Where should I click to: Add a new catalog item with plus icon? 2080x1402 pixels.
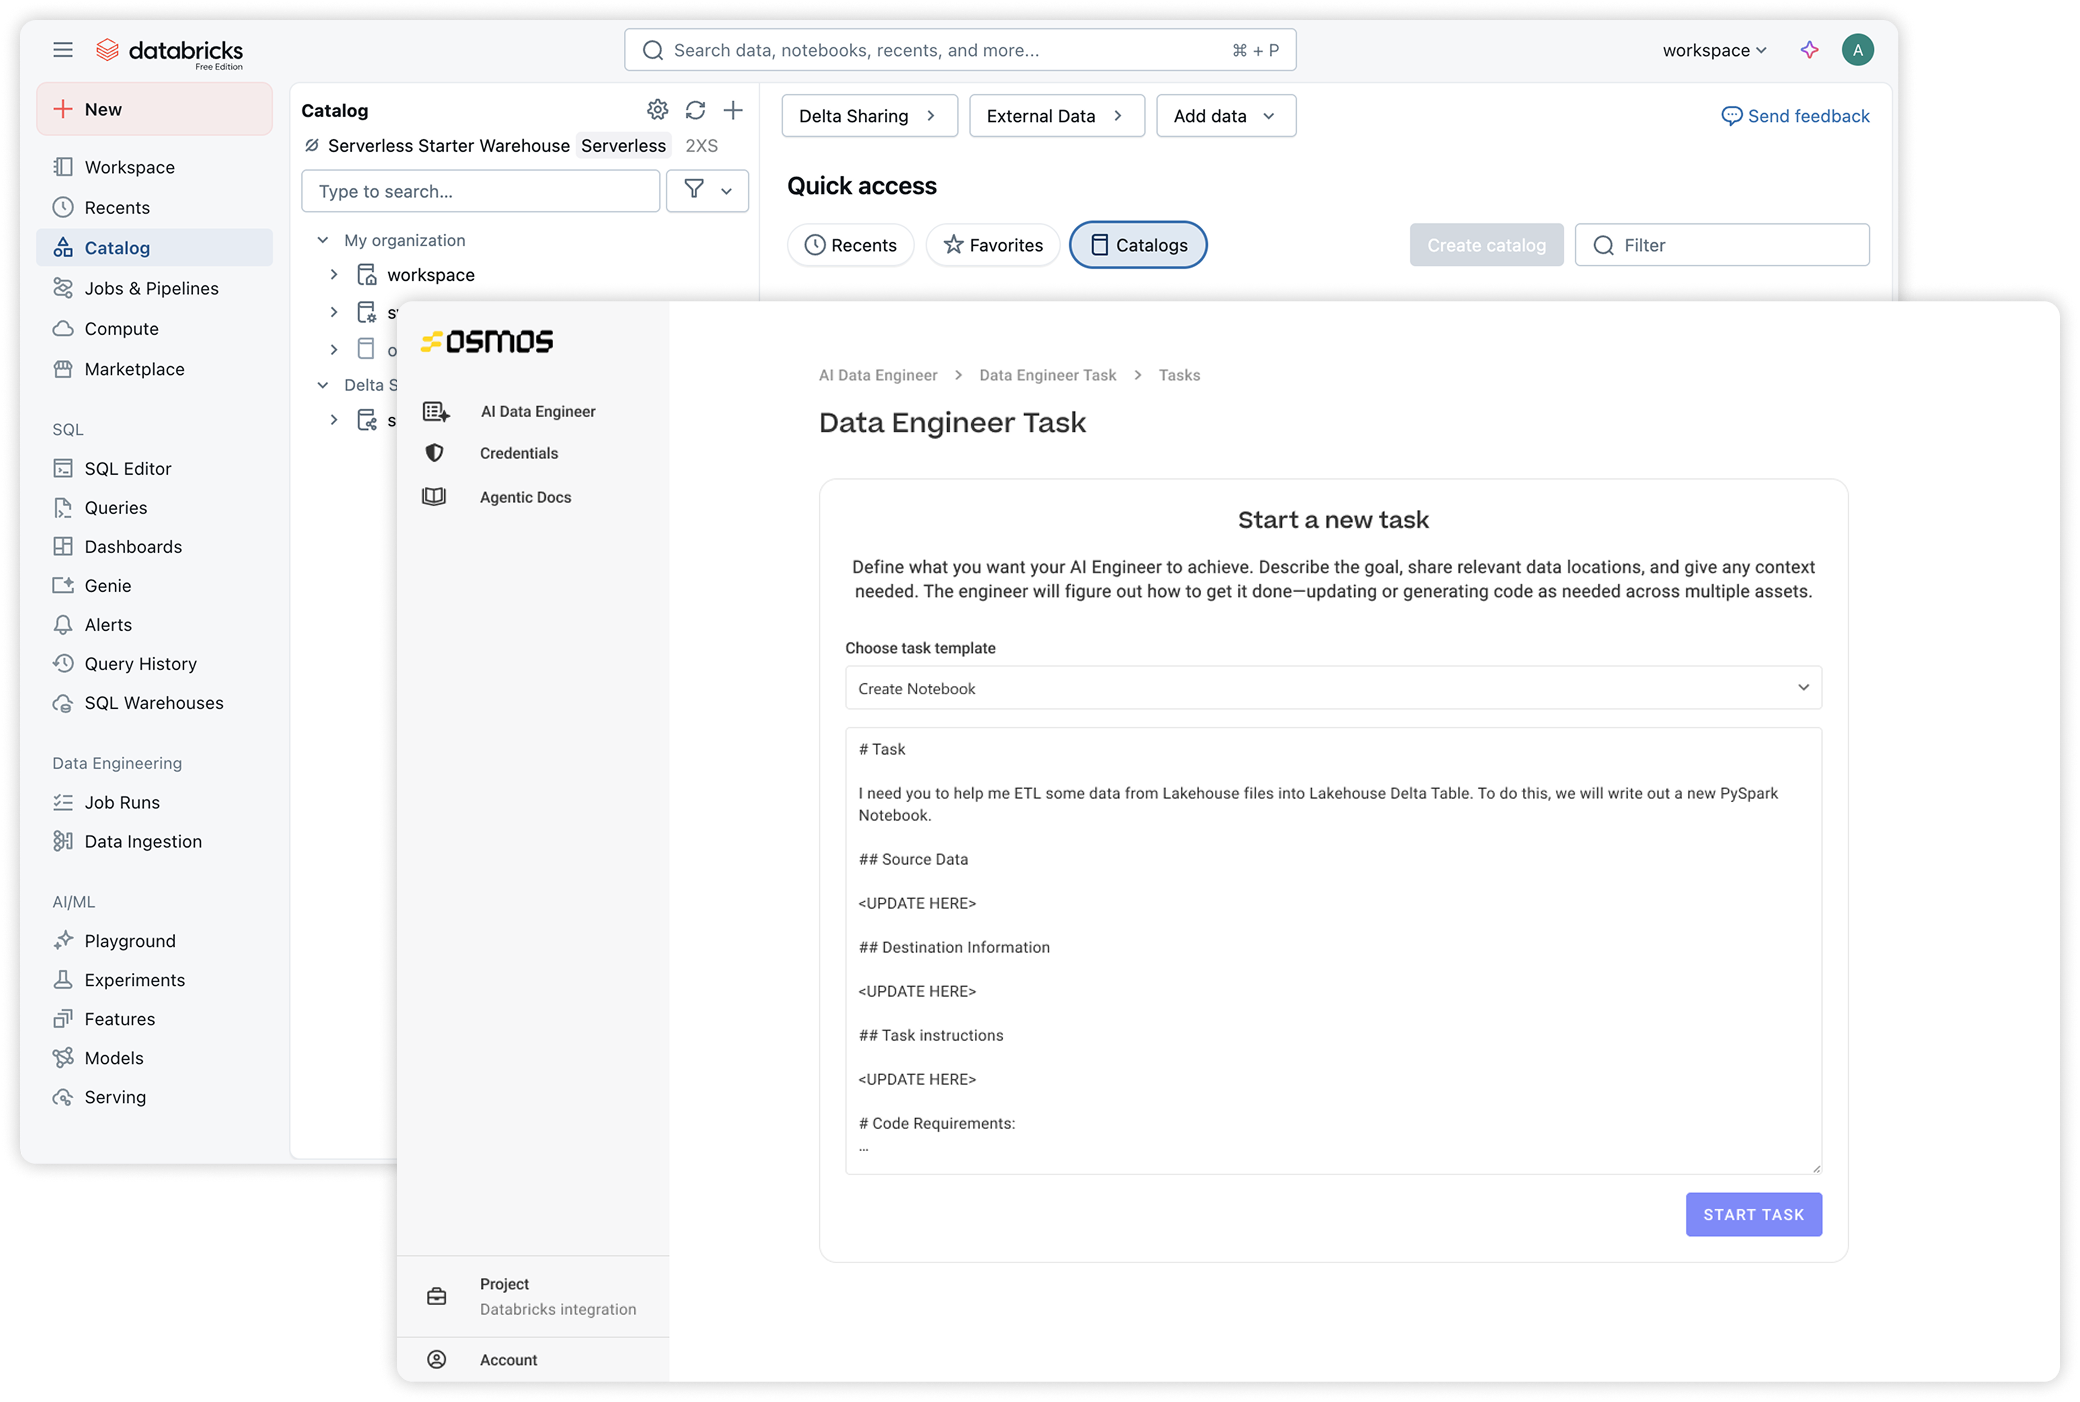click(x=733, y=110)
